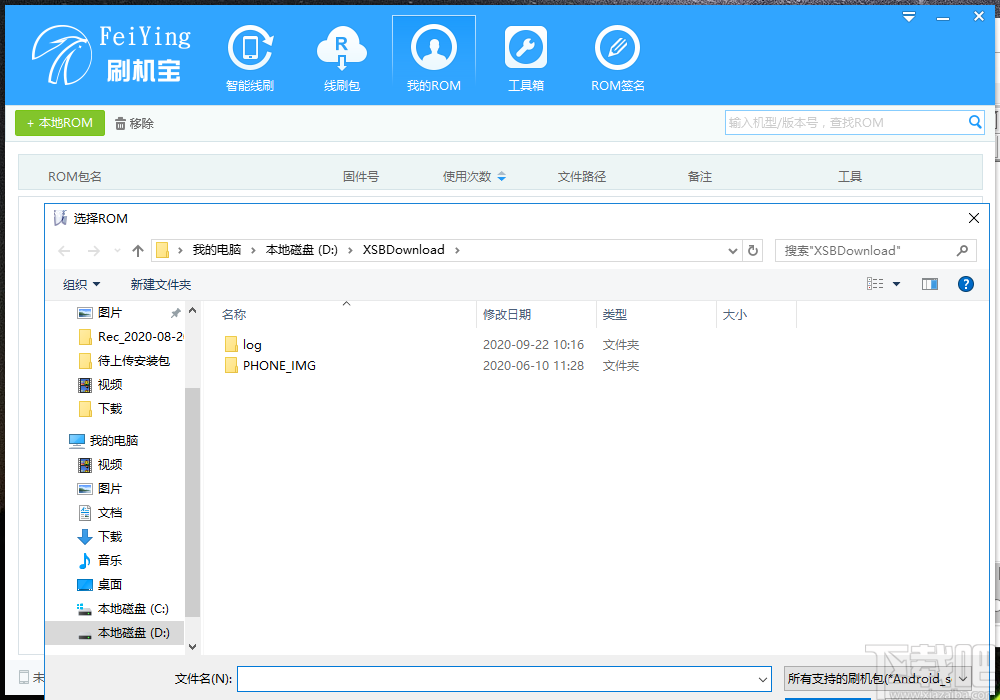The image size is (1000, 700).
Task: Click the 移除 remove button
Action: coord(135,124)
